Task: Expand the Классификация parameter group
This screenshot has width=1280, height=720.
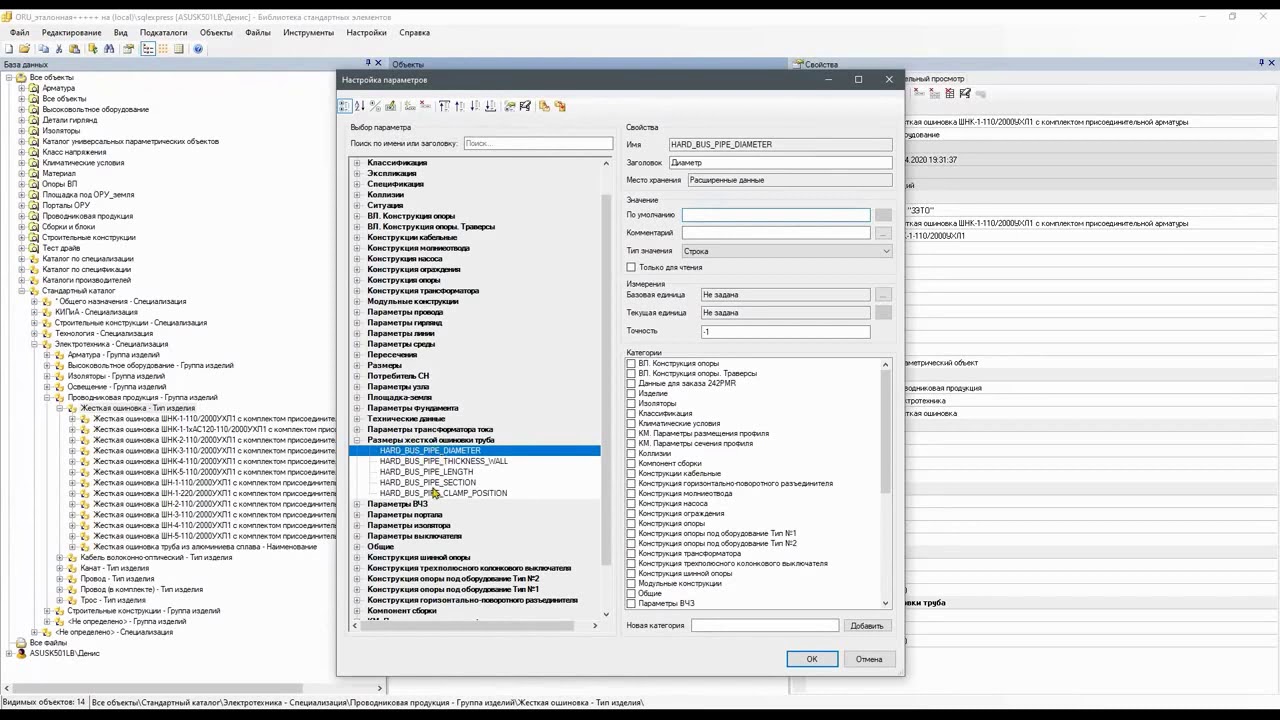Action: 357,163
